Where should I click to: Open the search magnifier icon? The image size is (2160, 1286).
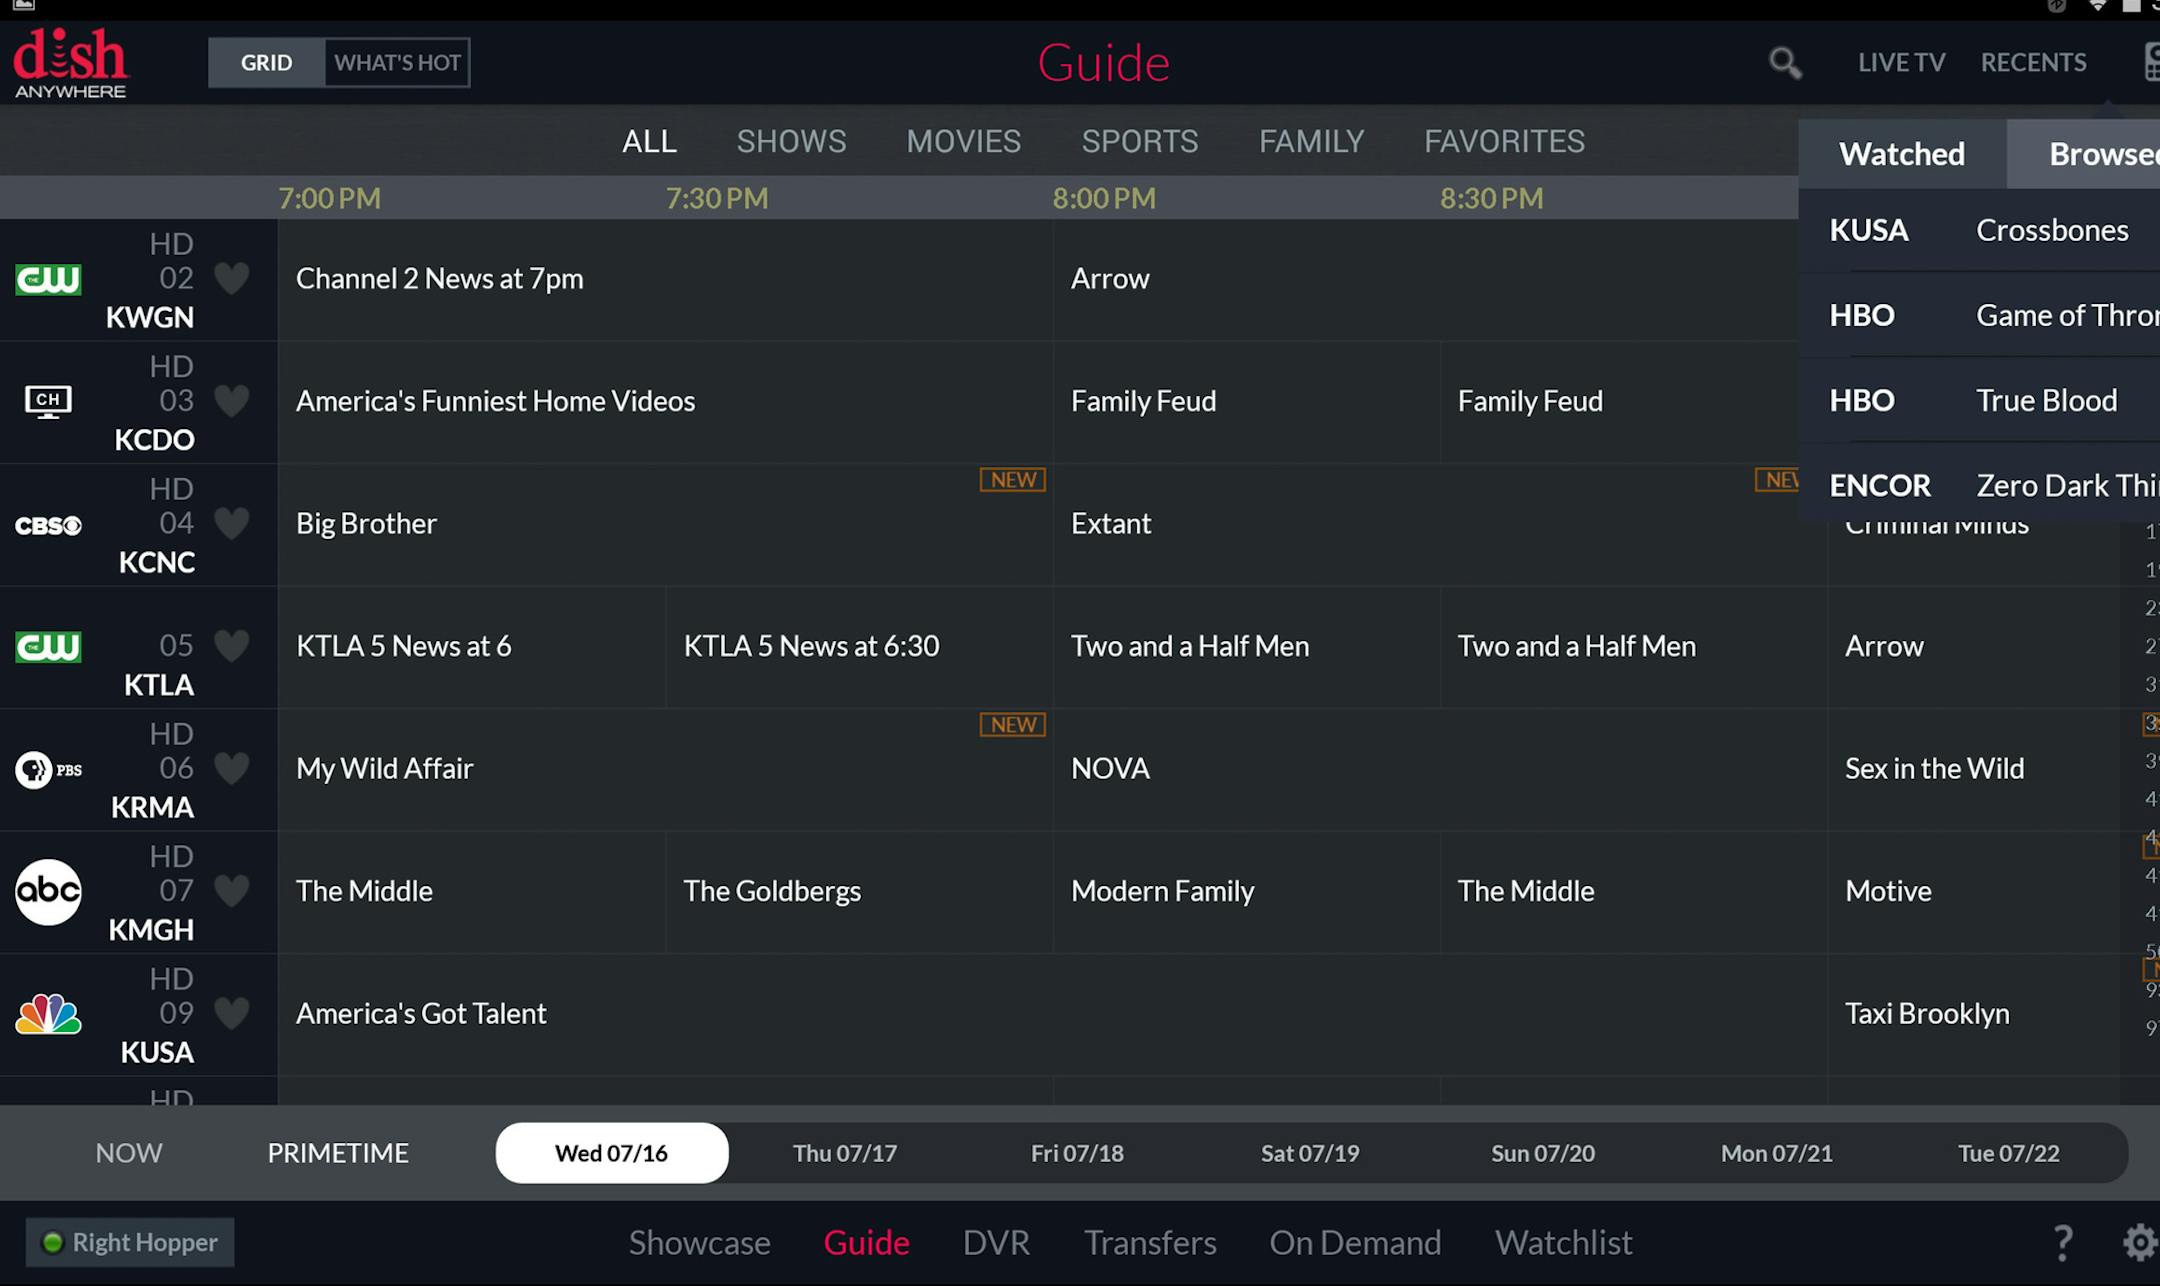1785,63
